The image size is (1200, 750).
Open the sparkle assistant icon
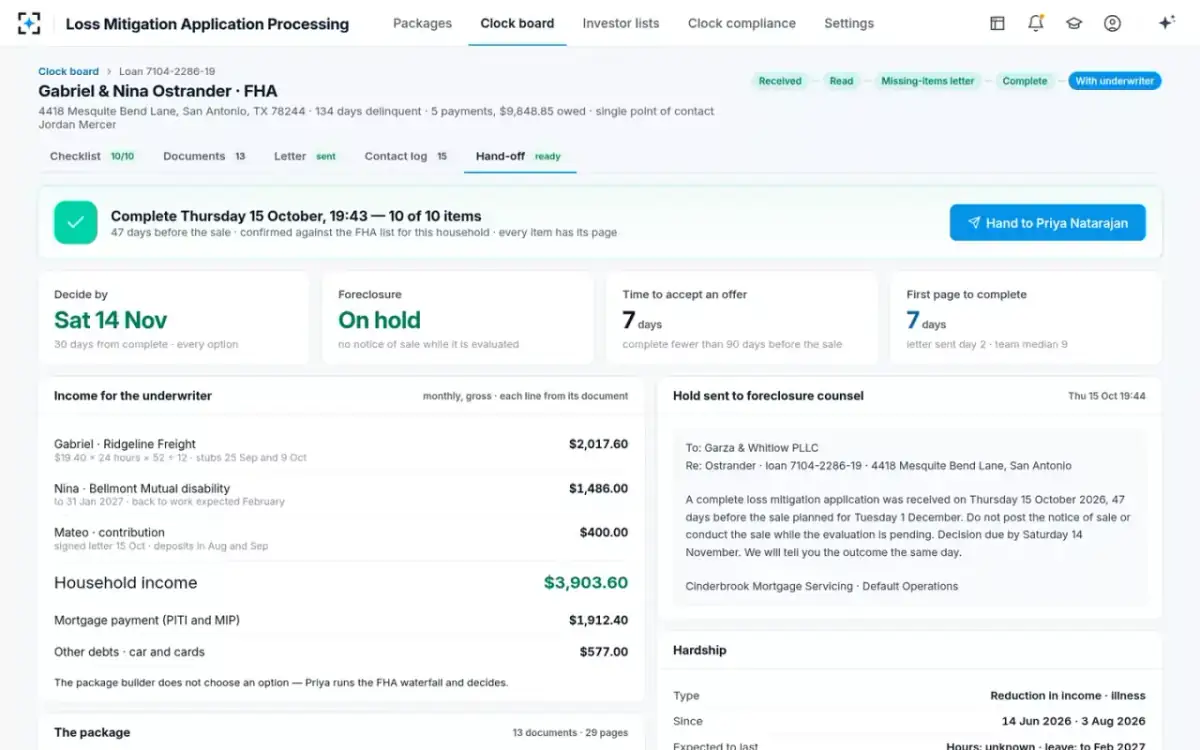click(x=1166, y=23)
